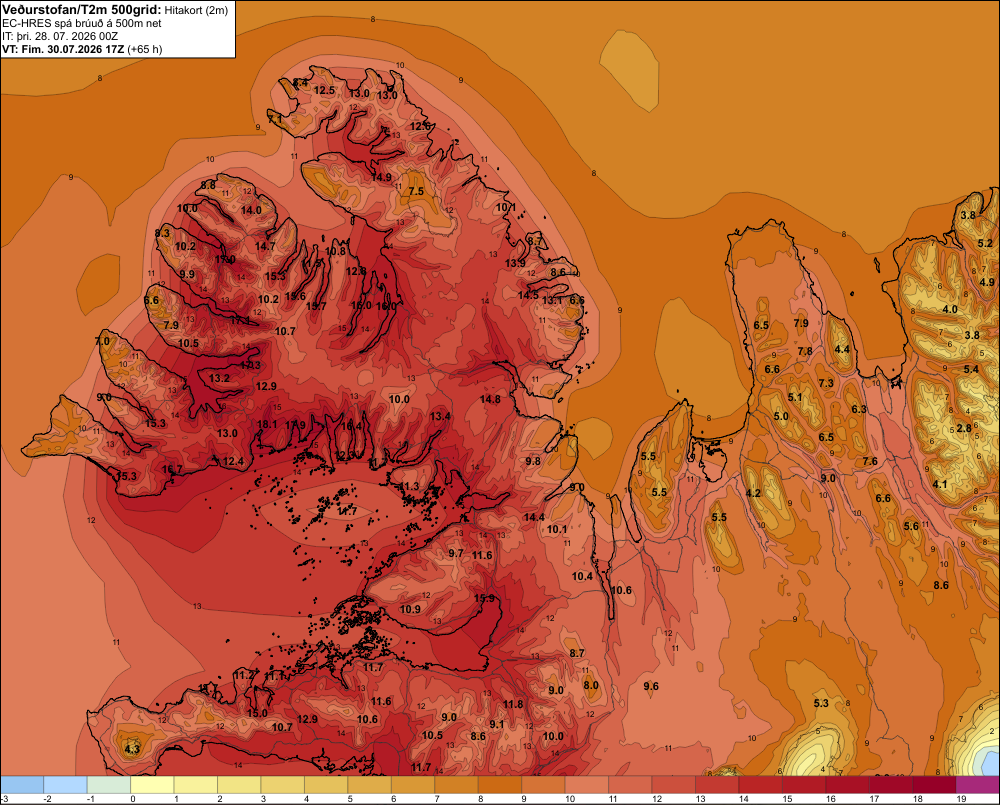The image size is (1000, 805).
Task: Select the 8.3 temperature label
Action: click(162, 233)
